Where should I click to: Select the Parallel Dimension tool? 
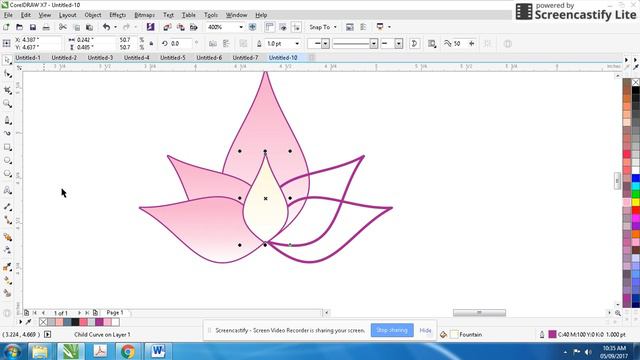[7, 207]
